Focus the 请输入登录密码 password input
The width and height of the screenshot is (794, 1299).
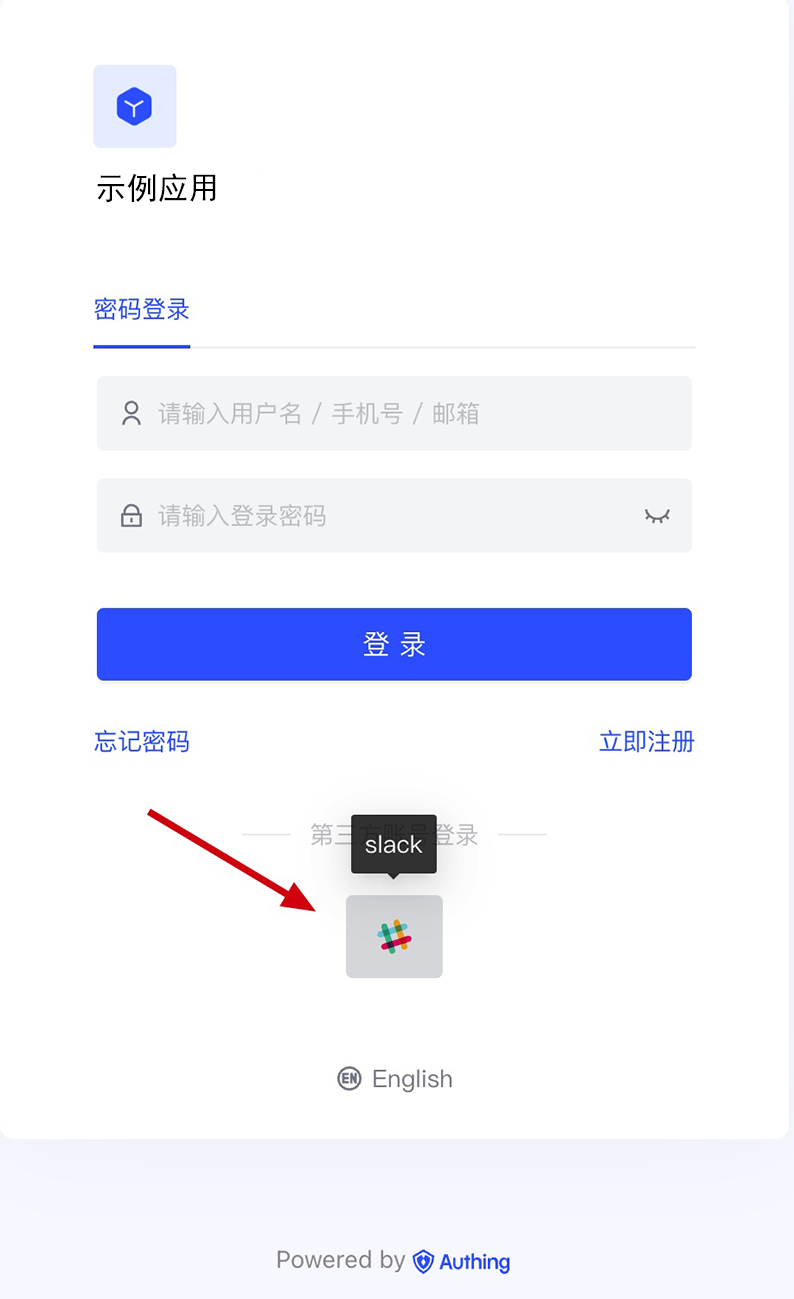pos(394,515)
